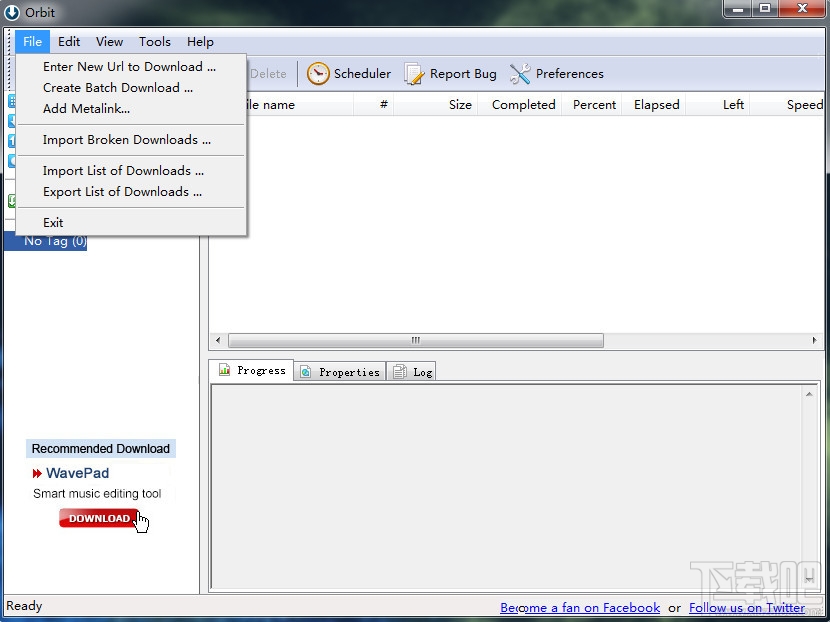Select the Progress tab
The image size is (830, 622).
pyautogui.click(x=251, y=370)
